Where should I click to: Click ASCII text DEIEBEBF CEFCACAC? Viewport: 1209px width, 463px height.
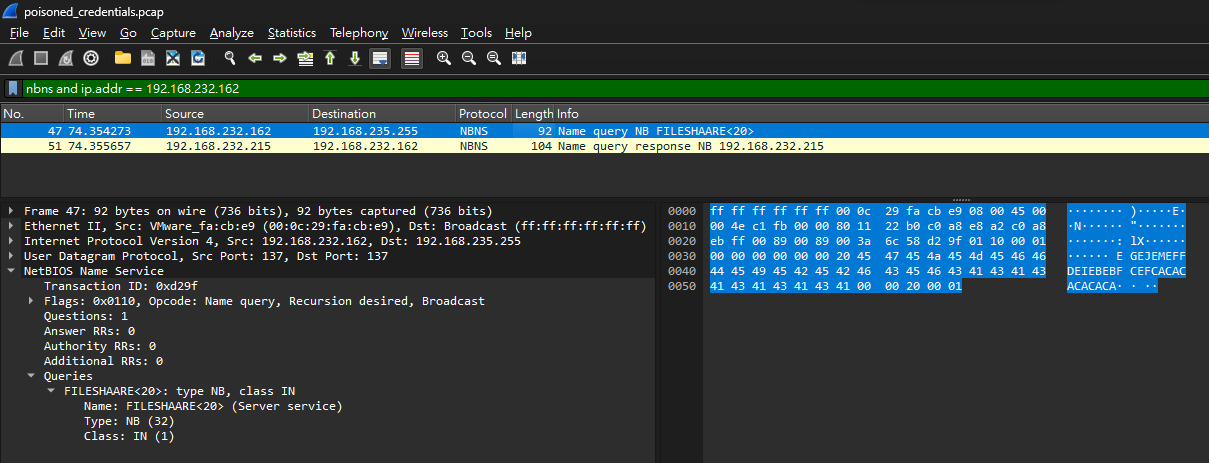click(x=1126, y=271)
